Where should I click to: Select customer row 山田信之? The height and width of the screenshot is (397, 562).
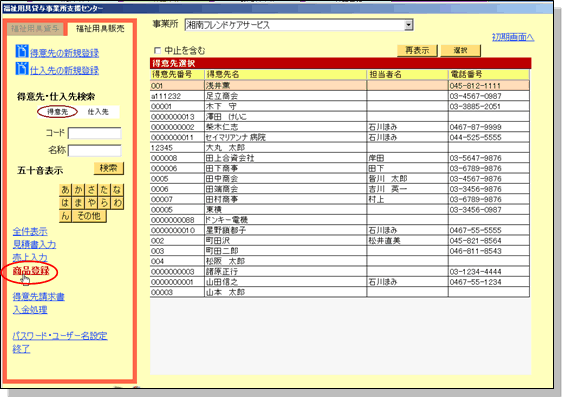[x=339, y=282]
